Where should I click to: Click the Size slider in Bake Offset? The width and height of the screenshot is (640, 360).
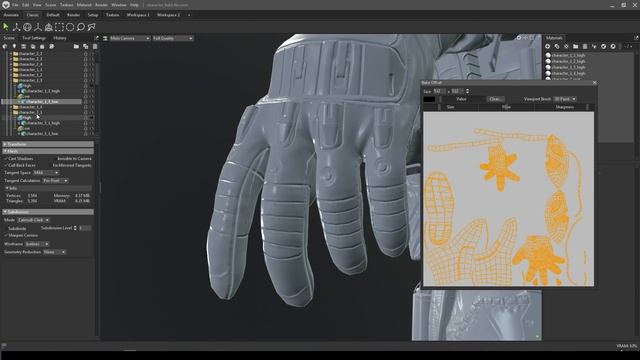click(x=451, y=107)
